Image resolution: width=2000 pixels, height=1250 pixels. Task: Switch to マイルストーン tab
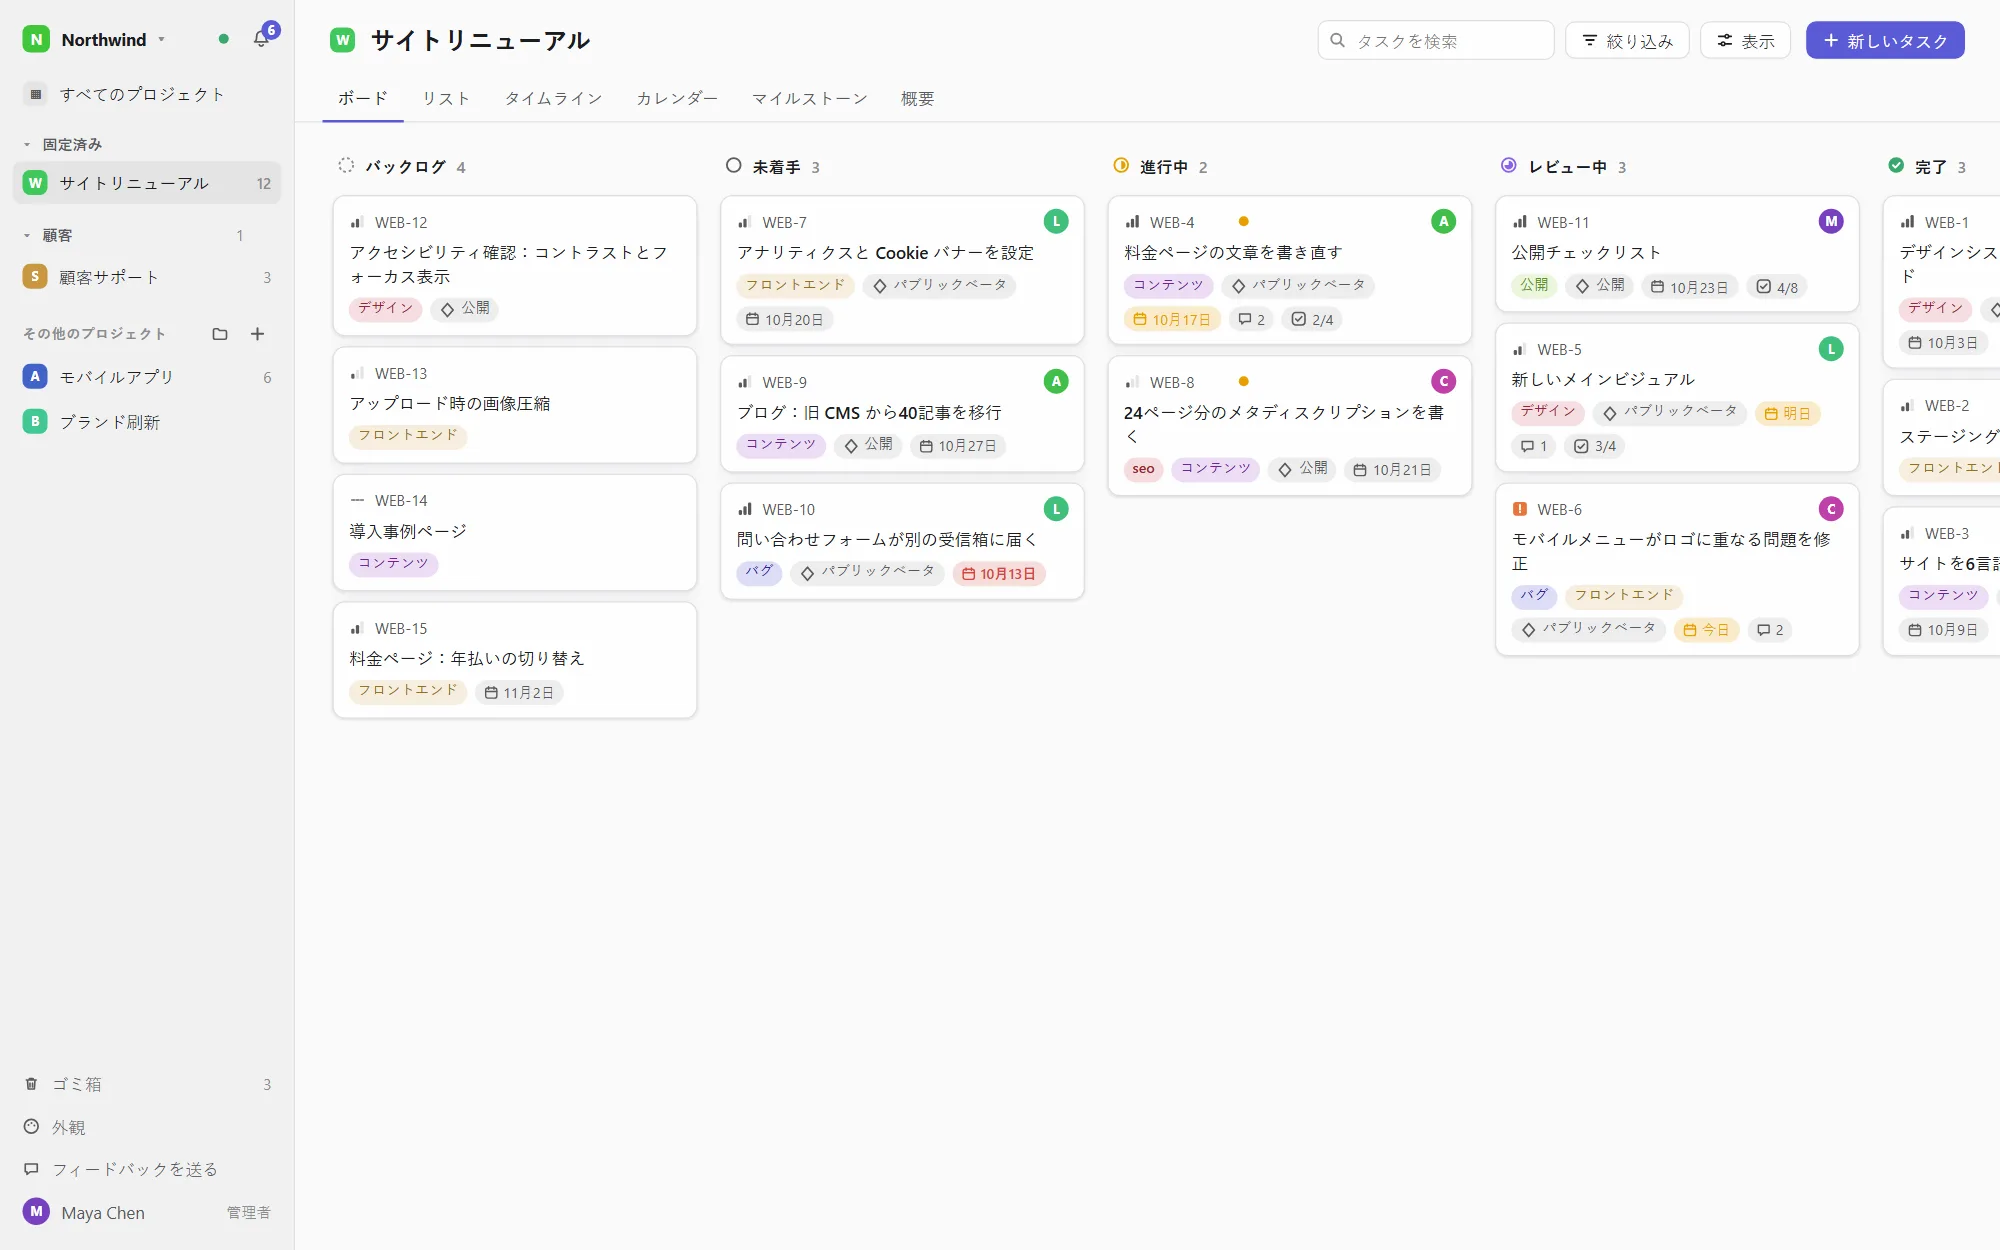[809, 98]
